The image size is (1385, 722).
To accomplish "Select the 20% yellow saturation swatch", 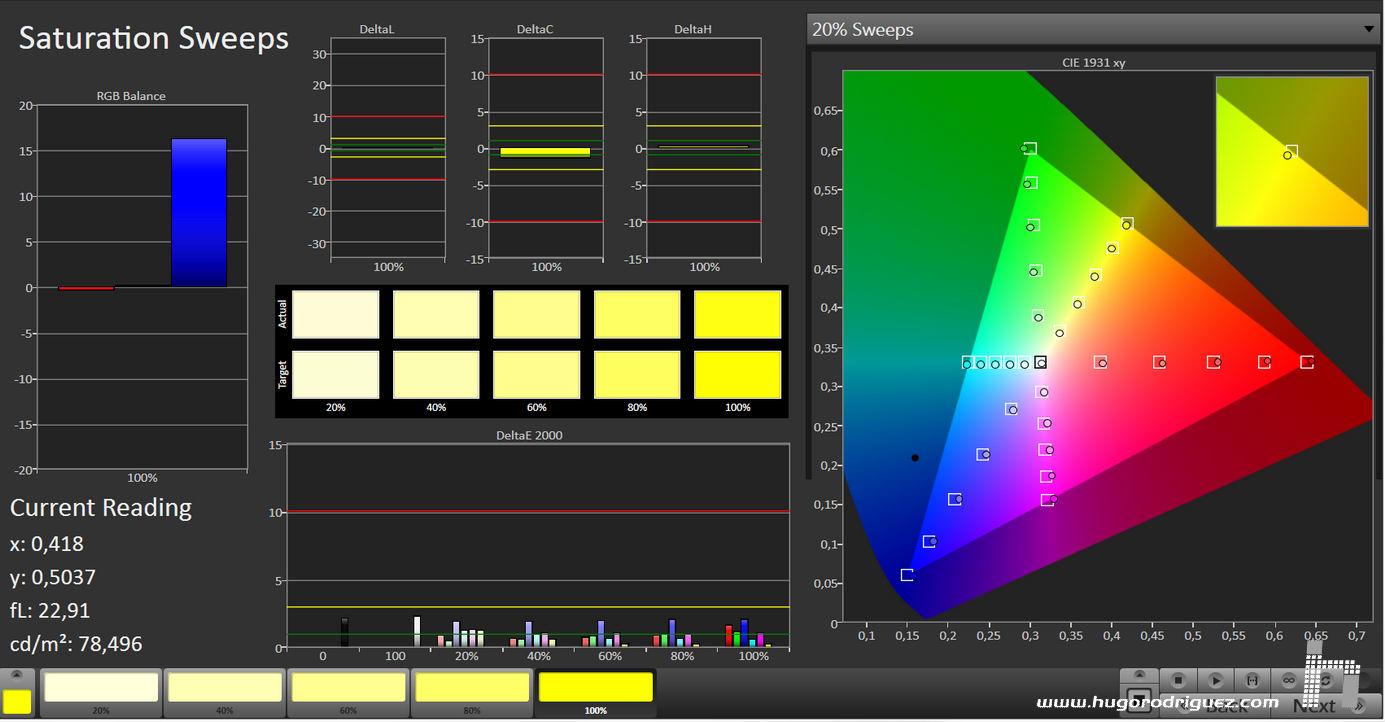I will 101,689.
